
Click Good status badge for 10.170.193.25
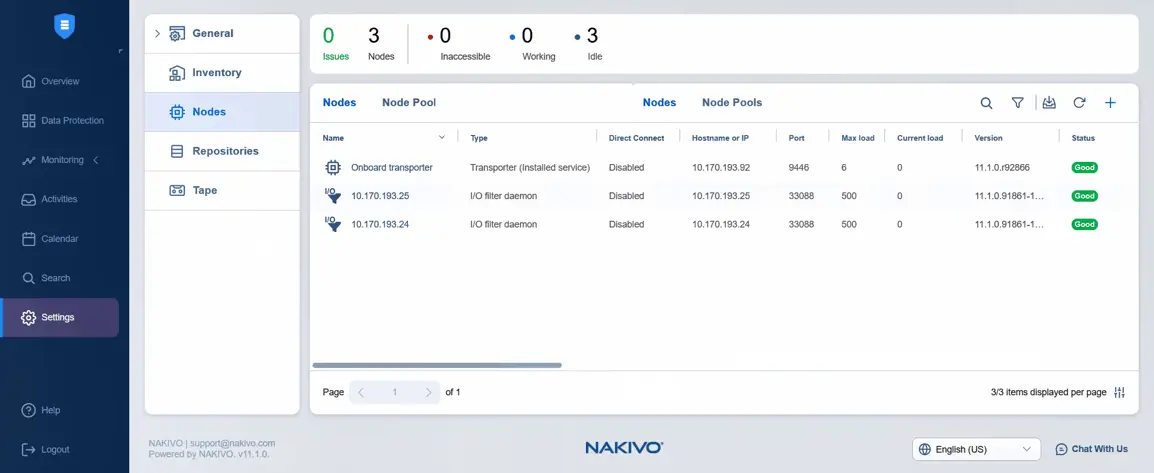coord(1085,196)
